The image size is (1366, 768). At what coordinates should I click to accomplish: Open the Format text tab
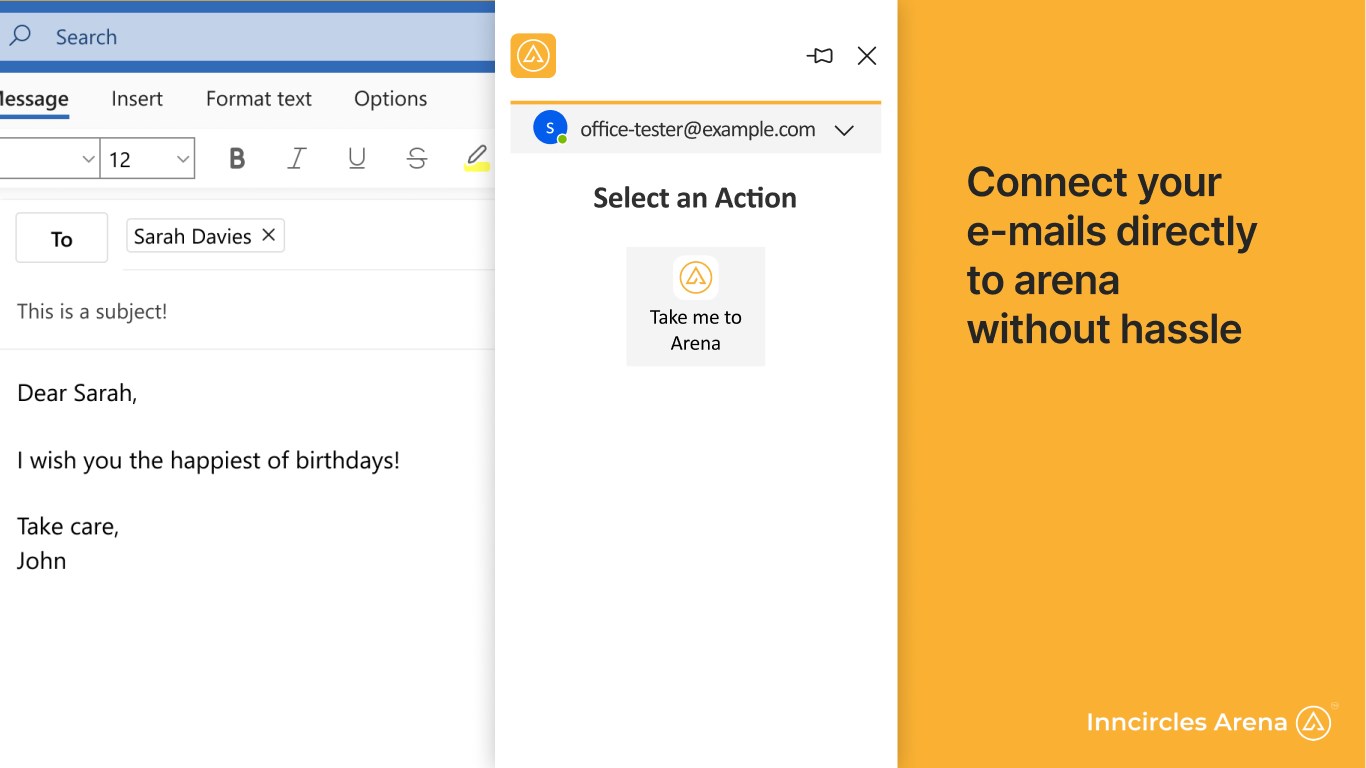click(259, 99)
